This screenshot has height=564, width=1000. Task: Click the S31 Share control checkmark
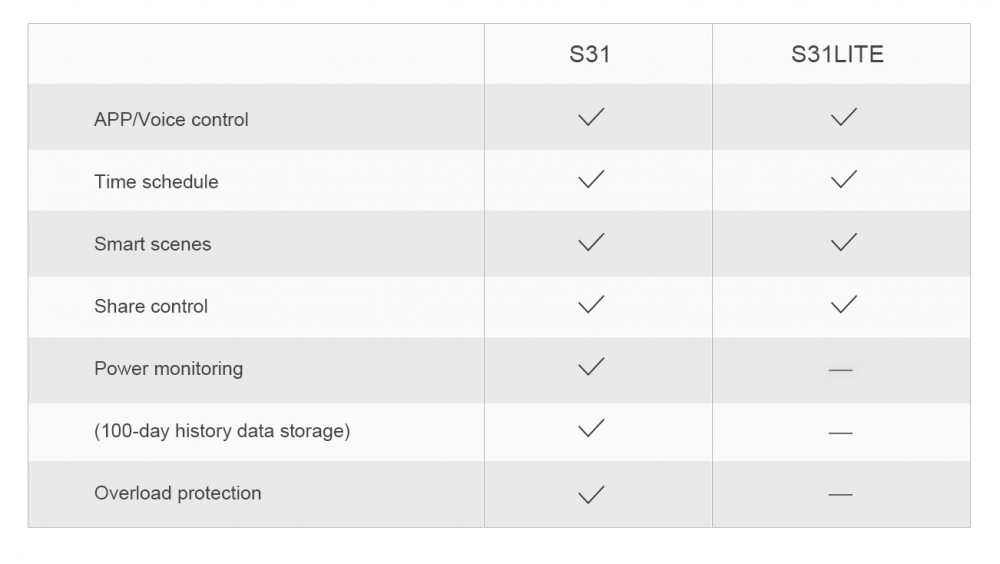(591, 304)
